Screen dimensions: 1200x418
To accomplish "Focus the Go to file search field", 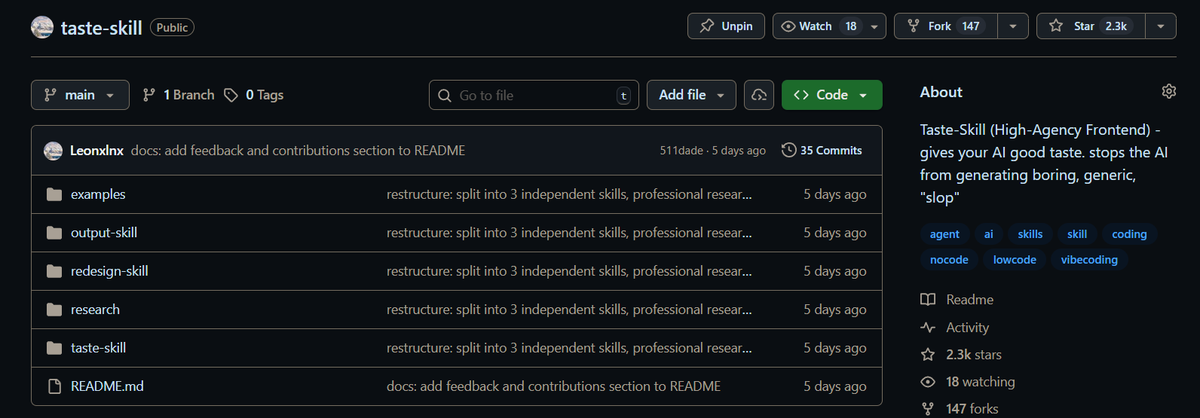I will pos(534,95).
